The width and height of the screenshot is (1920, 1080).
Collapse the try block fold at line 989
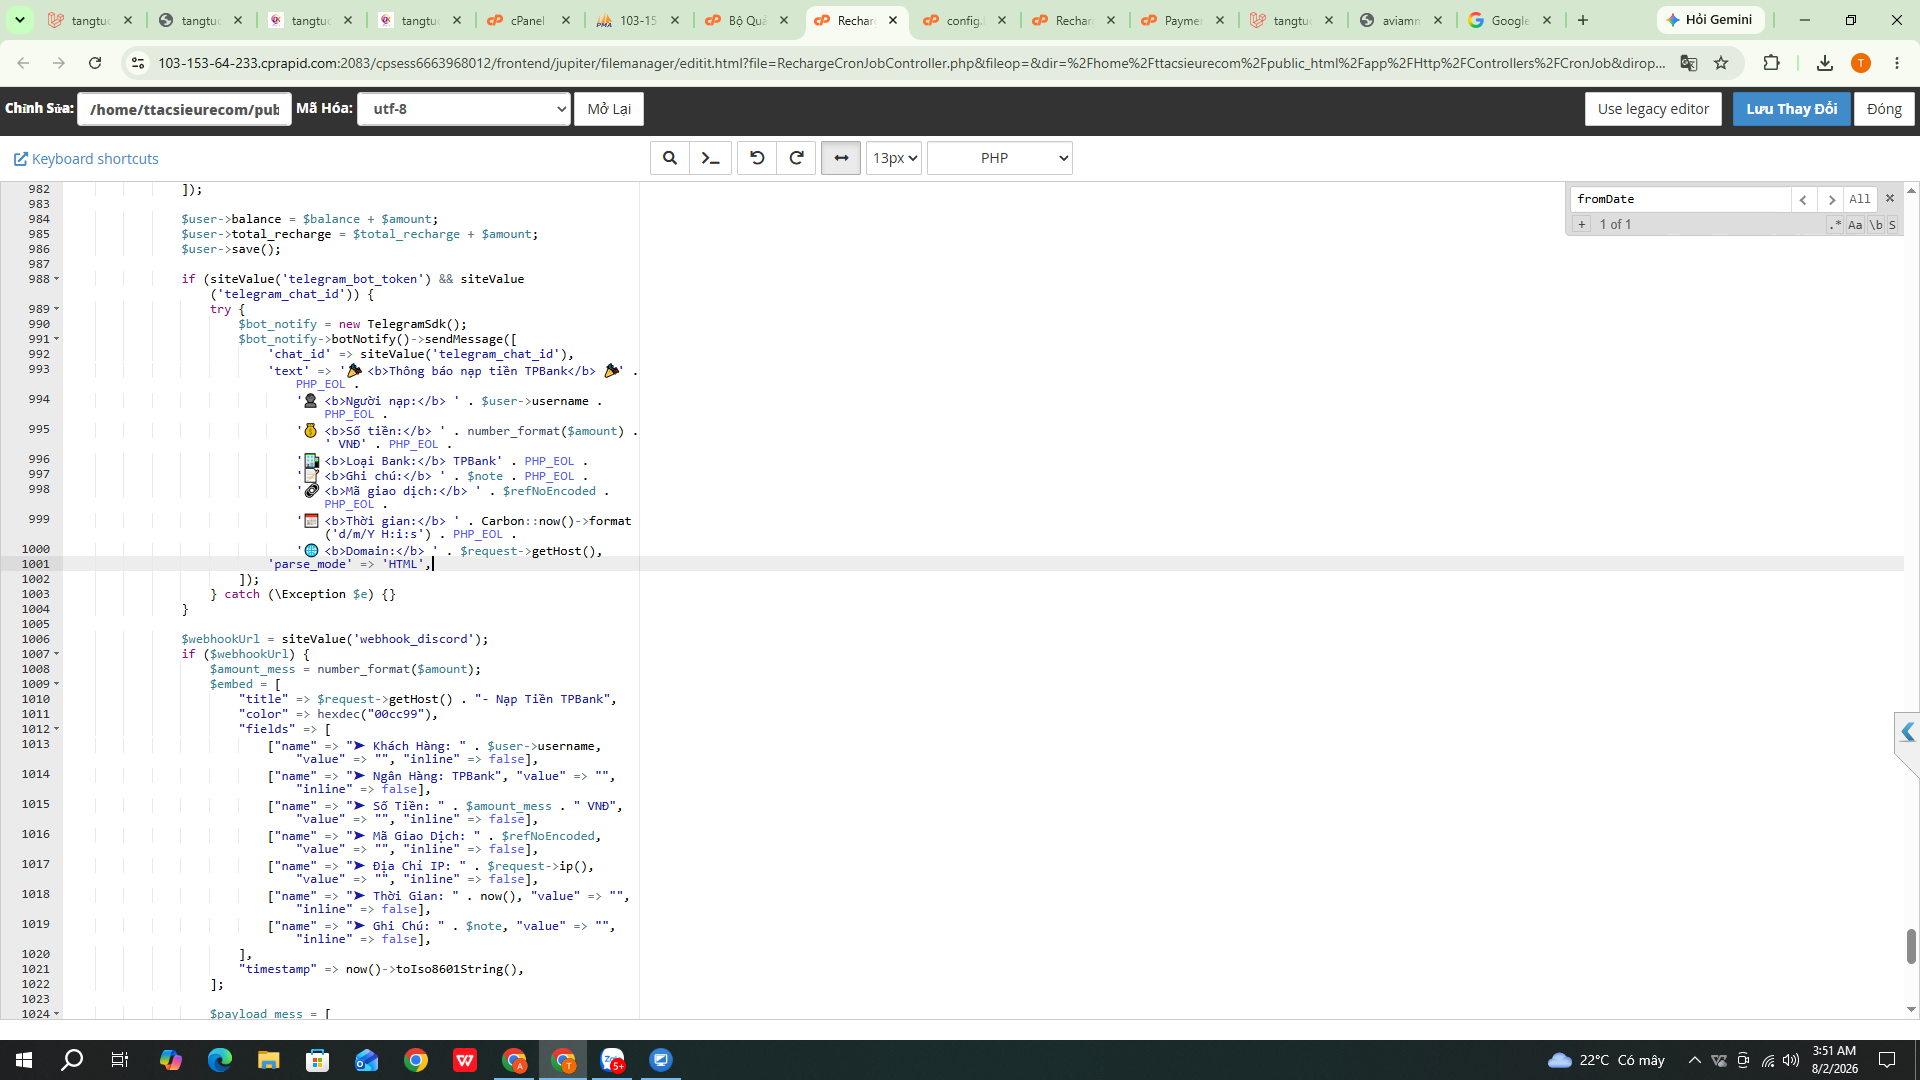pos(57,309)
